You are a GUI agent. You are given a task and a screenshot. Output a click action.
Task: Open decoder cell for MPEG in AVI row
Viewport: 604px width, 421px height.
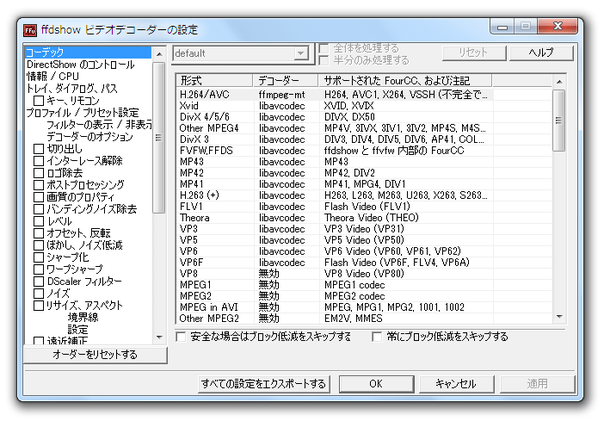coord(287,307)
